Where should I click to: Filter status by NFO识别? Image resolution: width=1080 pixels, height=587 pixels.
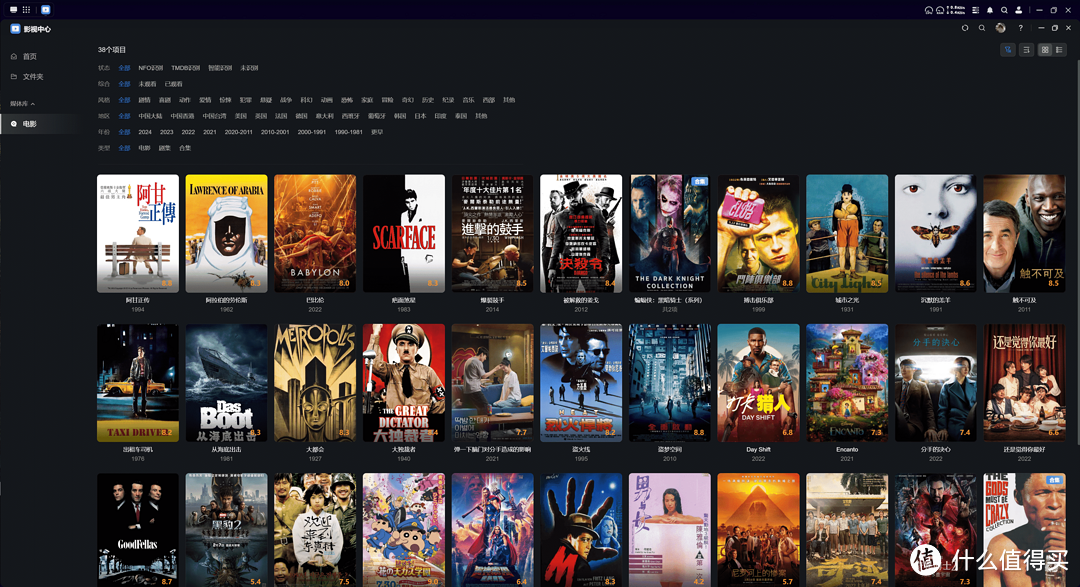tap(150, 68)
